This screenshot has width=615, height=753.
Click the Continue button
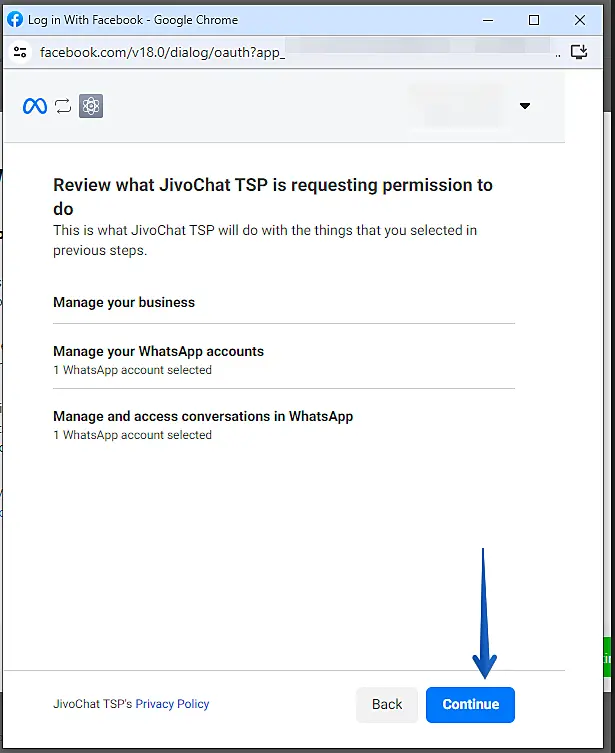point(470,704)
